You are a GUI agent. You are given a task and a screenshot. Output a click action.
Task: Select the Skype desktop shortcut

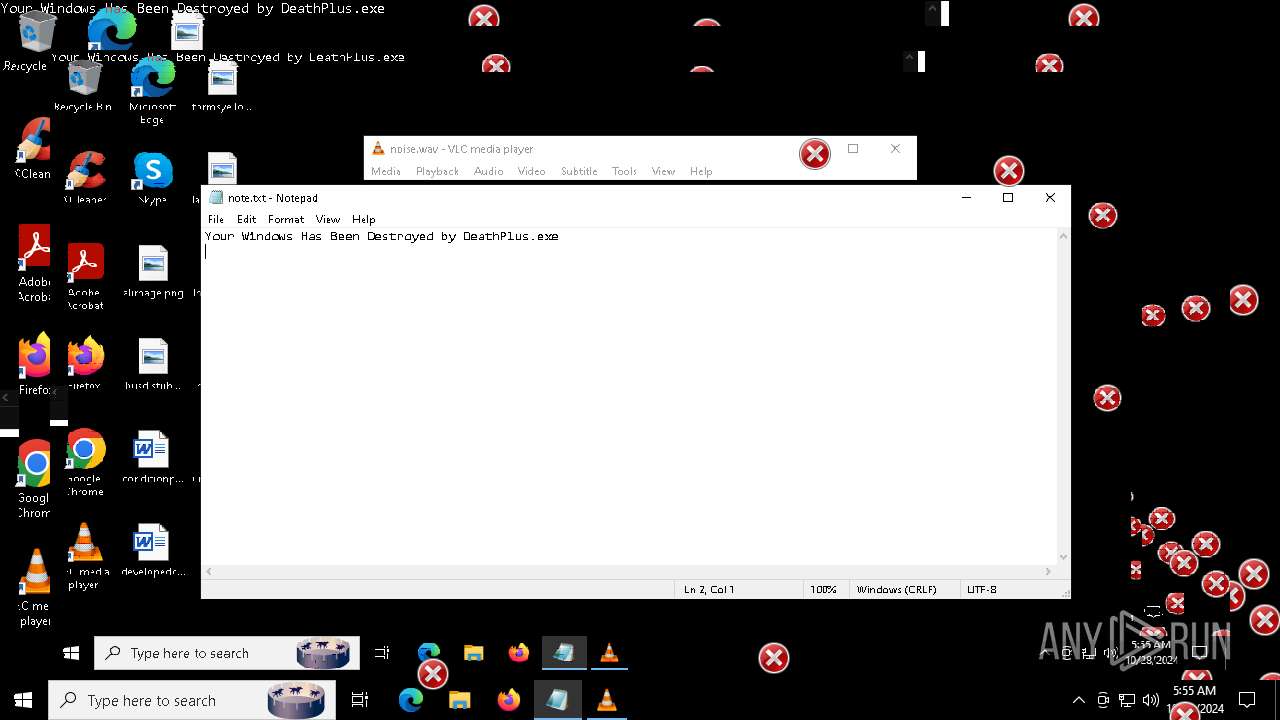(x=152, y=179)
